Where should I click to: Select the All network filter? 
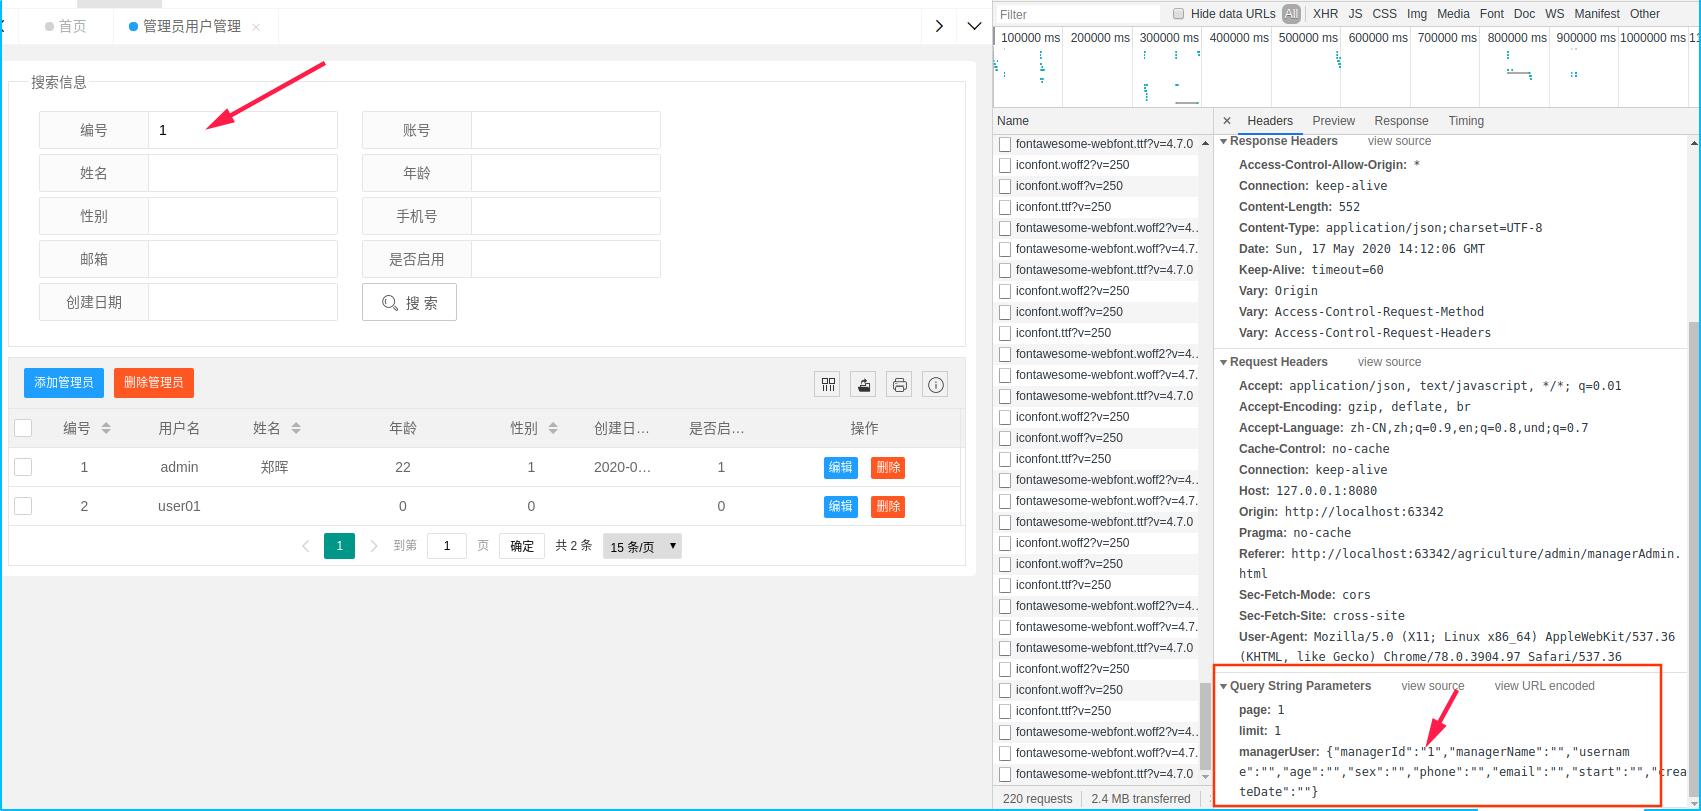1291,14
